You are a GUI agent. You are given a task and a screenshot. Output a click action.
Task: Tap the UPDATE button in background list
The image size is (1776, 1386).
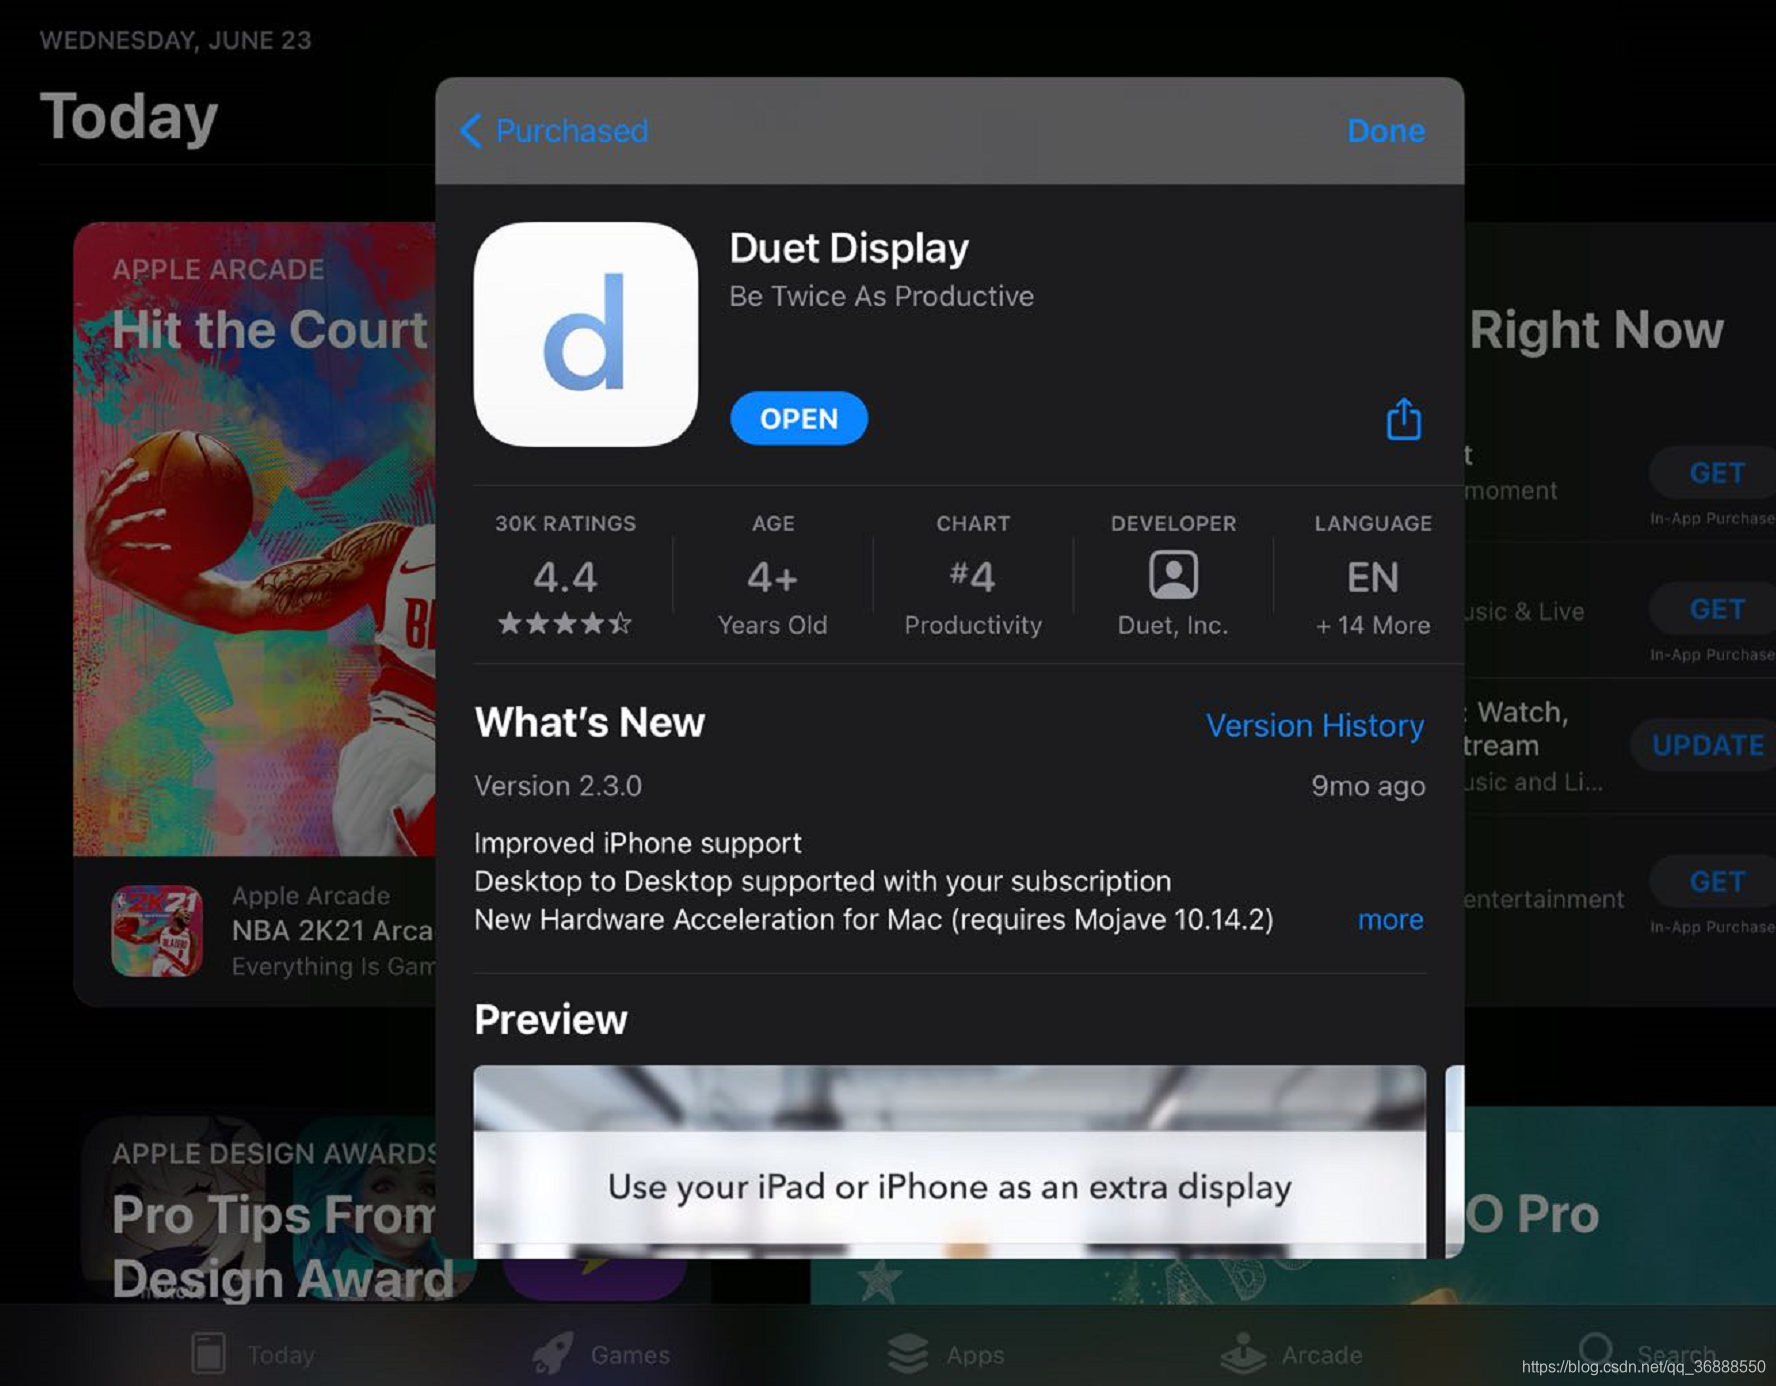point(1706,745)
